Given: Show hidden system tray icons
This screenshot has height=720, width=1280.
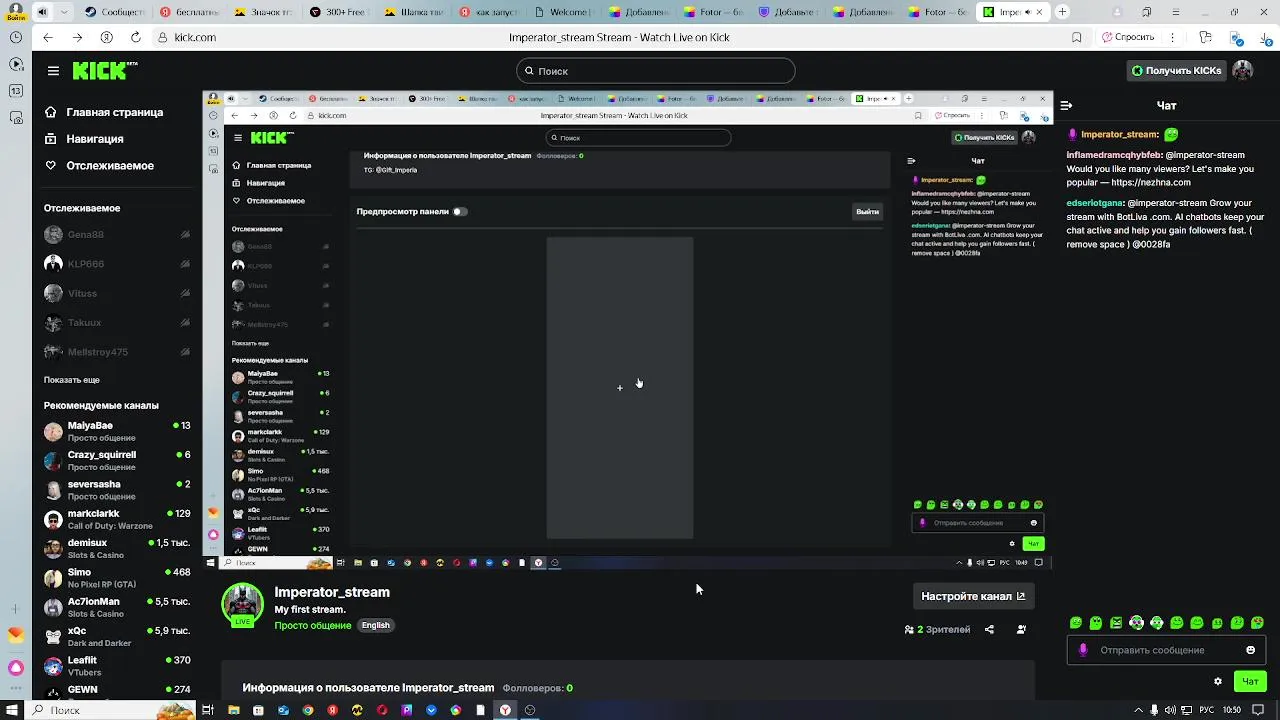Looking at the screenshot, I should coord(1141,710).
